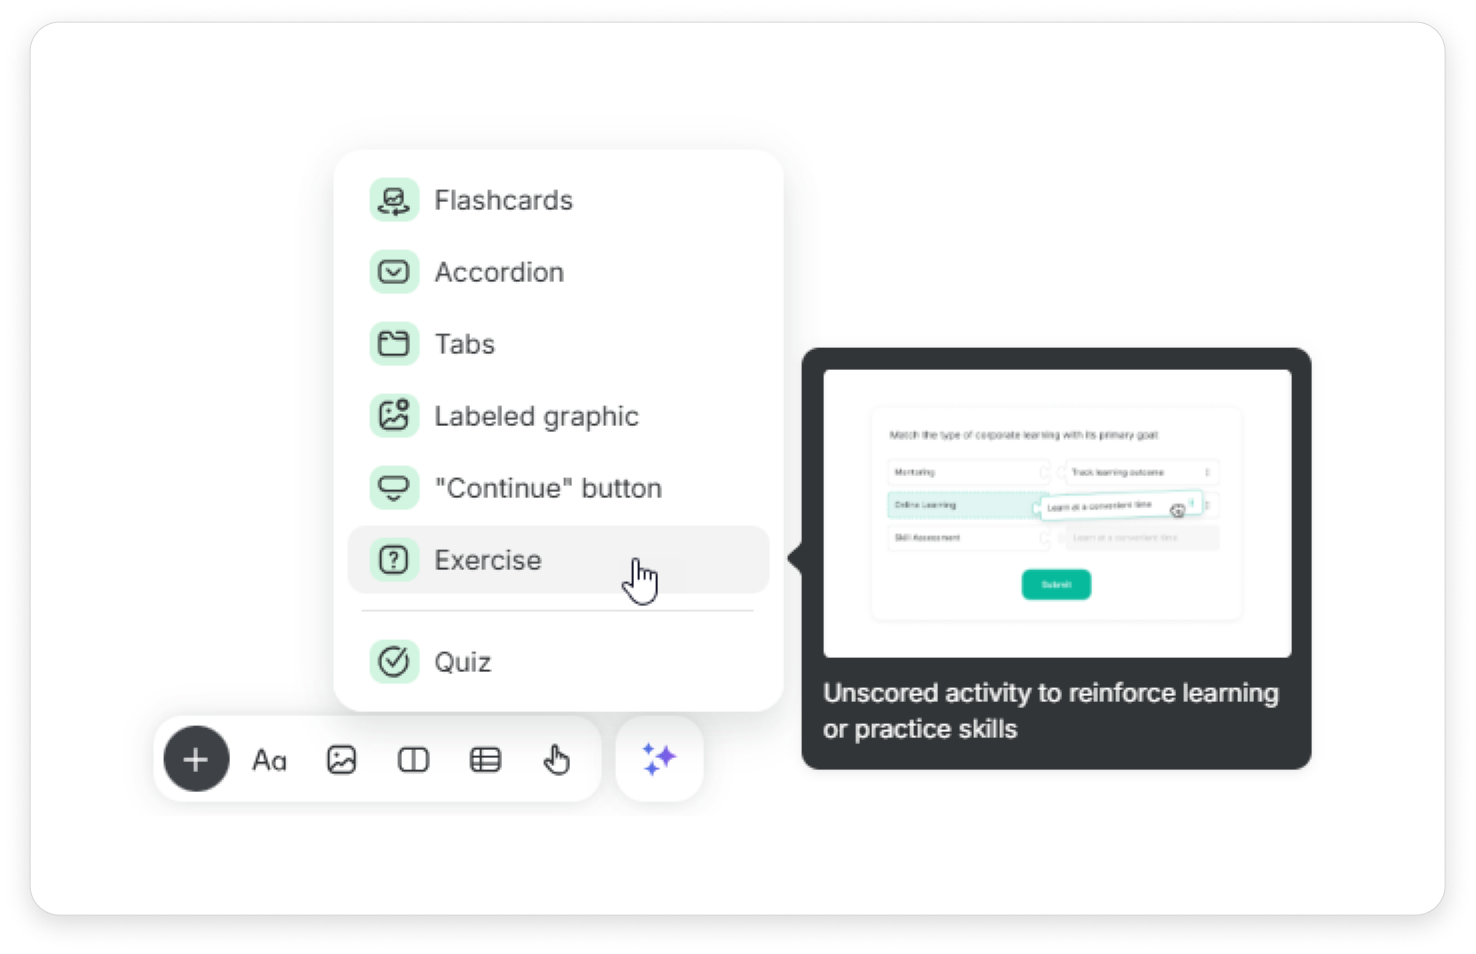Click the Labeled graphic picture icon
The height and width of the screenshot is (954, 1476).
tap(394, 415)
